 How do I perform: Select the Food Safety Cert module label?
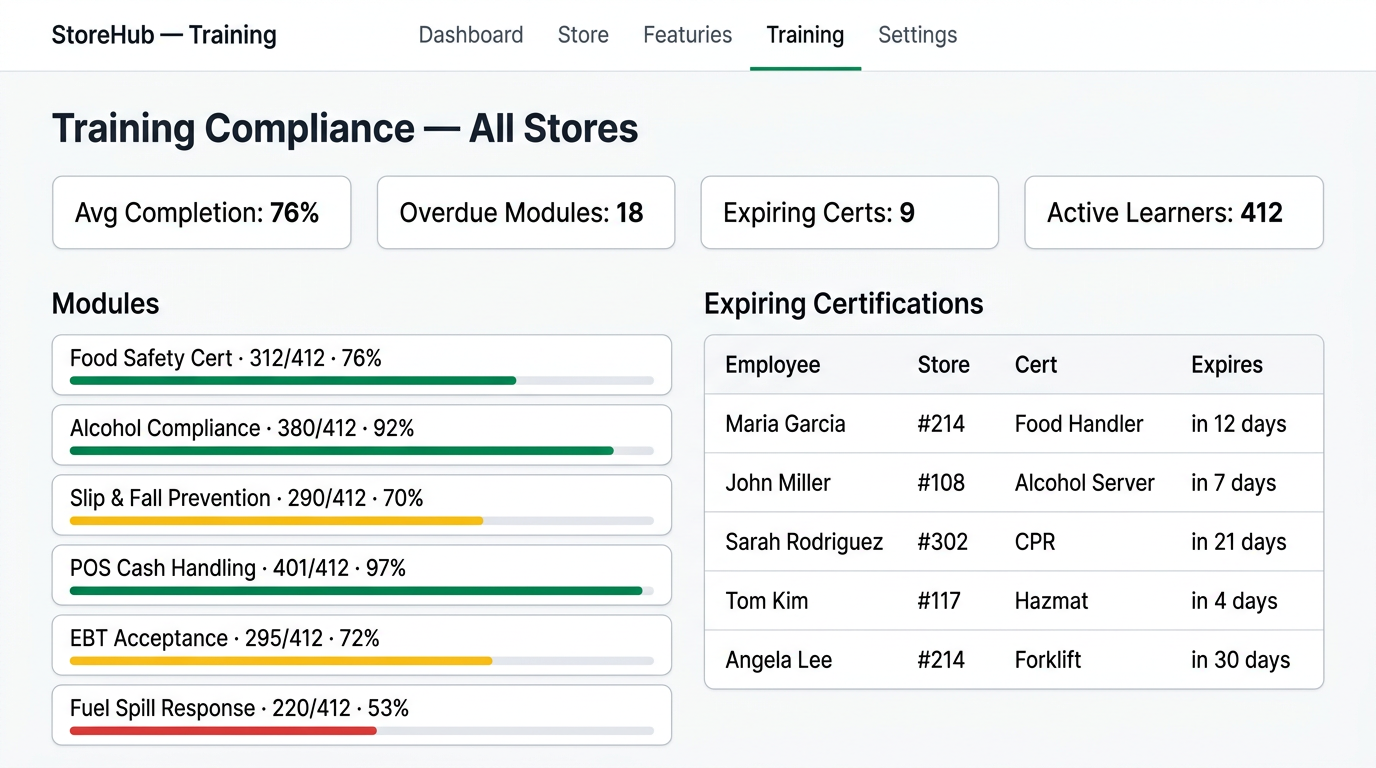coord(226,358)
